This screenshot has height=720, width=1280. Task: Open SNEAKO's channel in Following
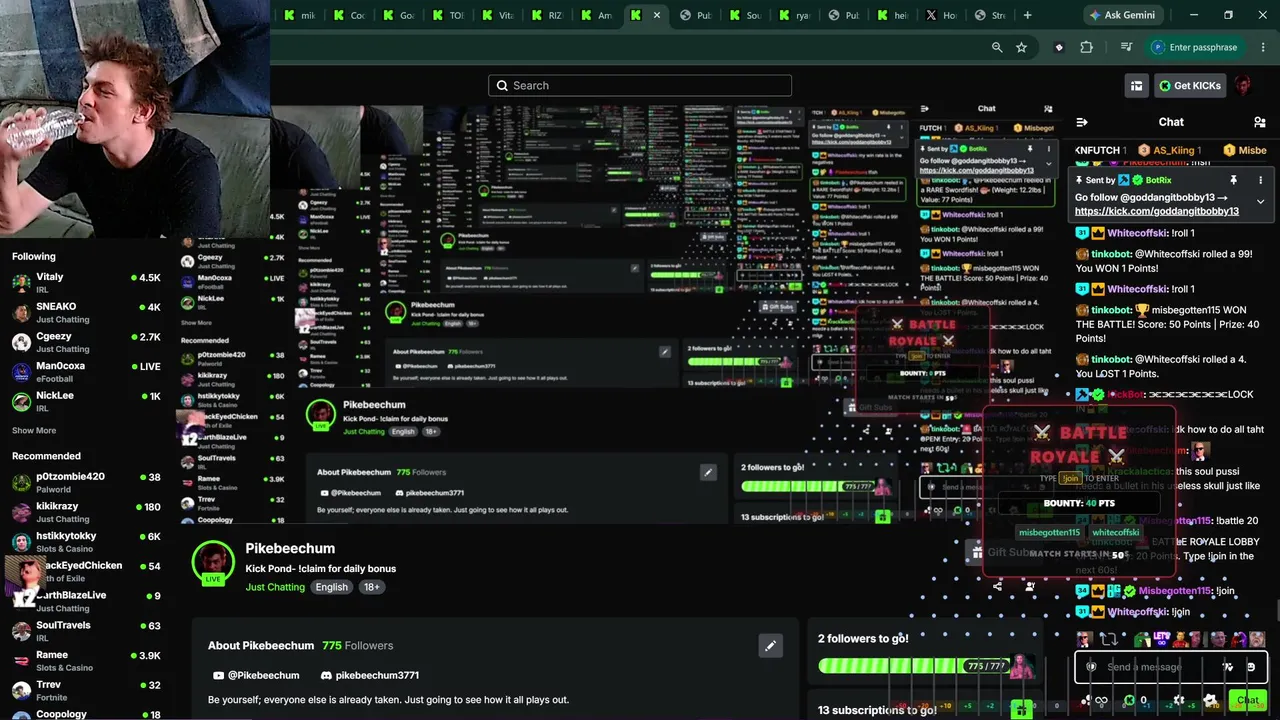85,312
